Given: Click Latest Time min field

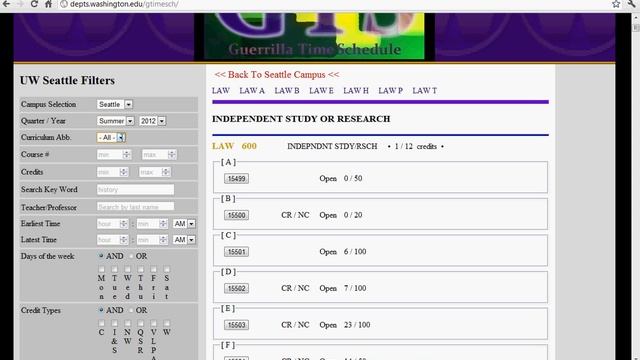Looking at the screenshot, I should coord(152,240).
